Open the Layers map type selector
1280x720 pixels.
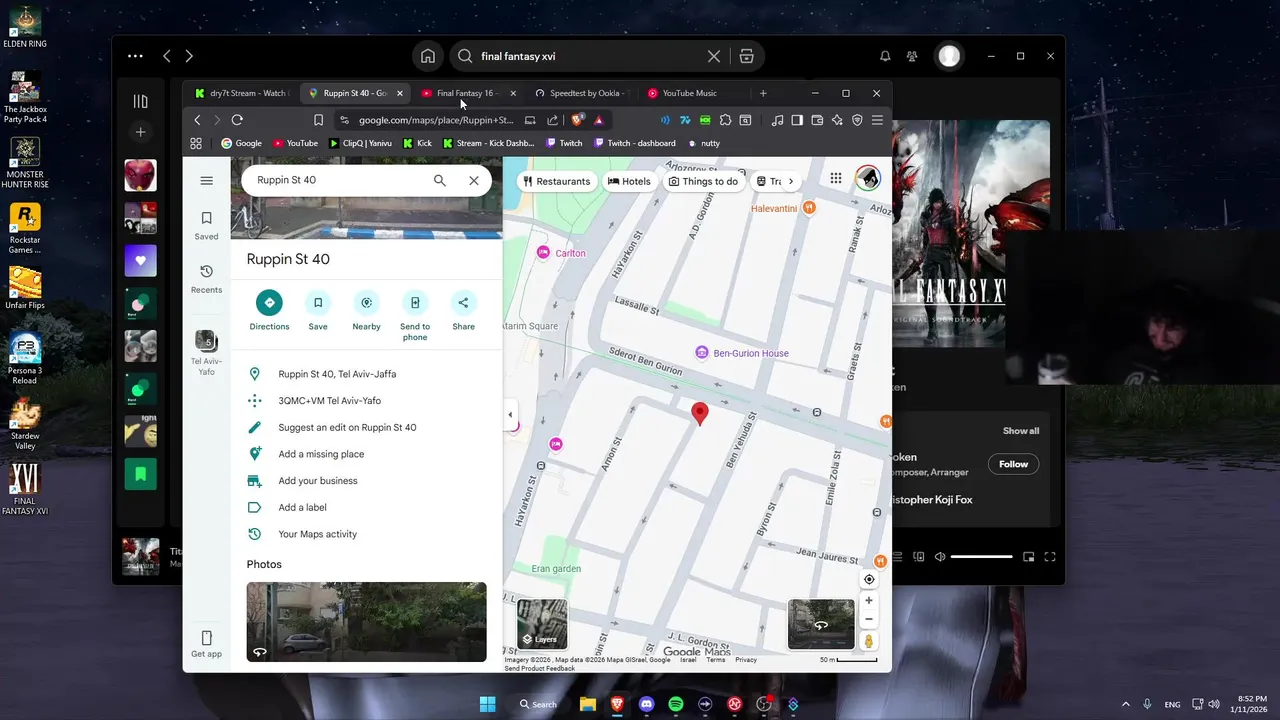coord(541,624)
